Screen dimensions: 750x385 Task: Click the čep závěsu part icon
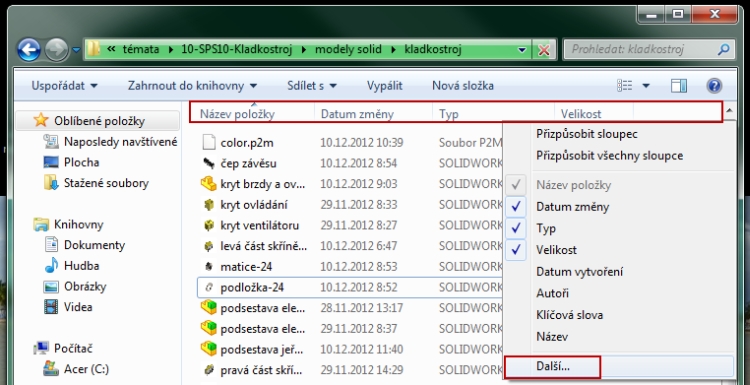coord(209,164)
